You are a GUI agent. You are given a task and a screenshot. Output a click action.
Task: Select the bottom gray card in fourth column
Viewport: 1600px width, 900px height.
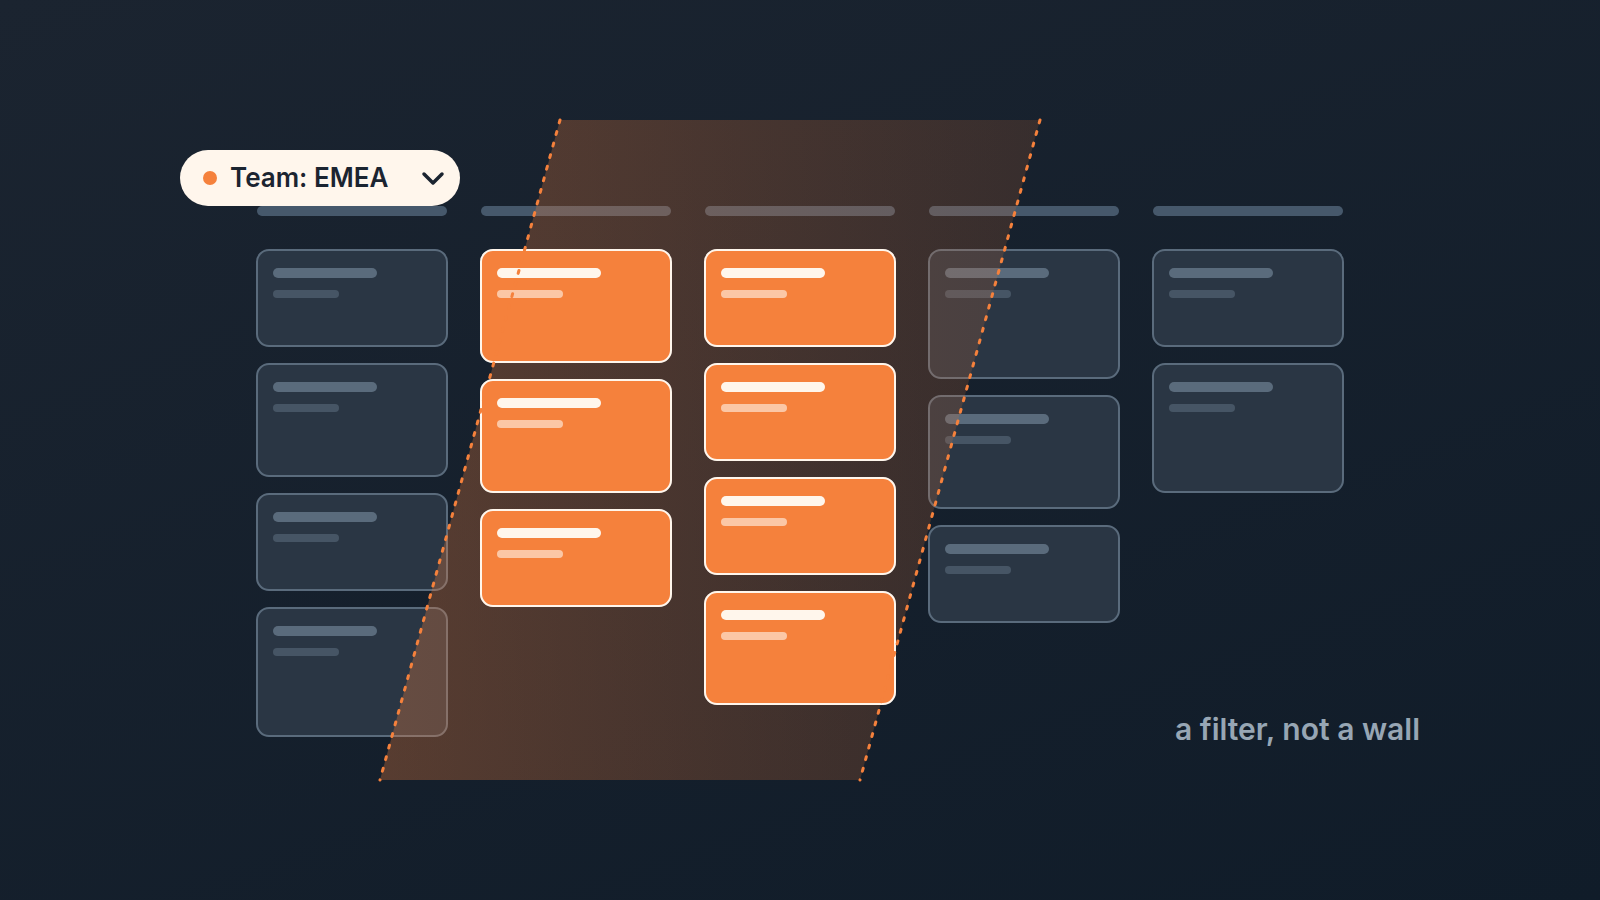tap(1024, 574)
